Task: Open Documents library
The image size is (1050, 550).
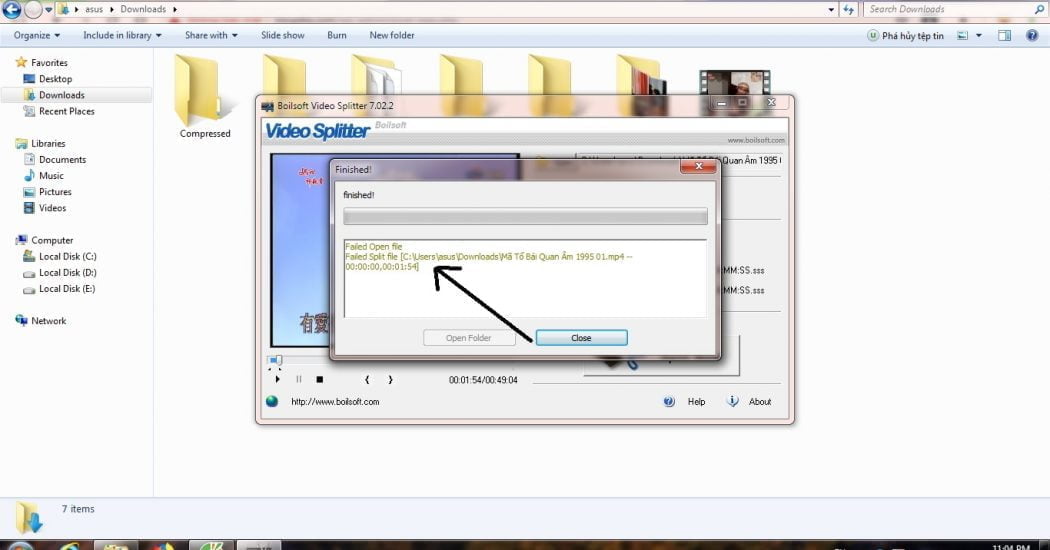Action: point(62,159)
